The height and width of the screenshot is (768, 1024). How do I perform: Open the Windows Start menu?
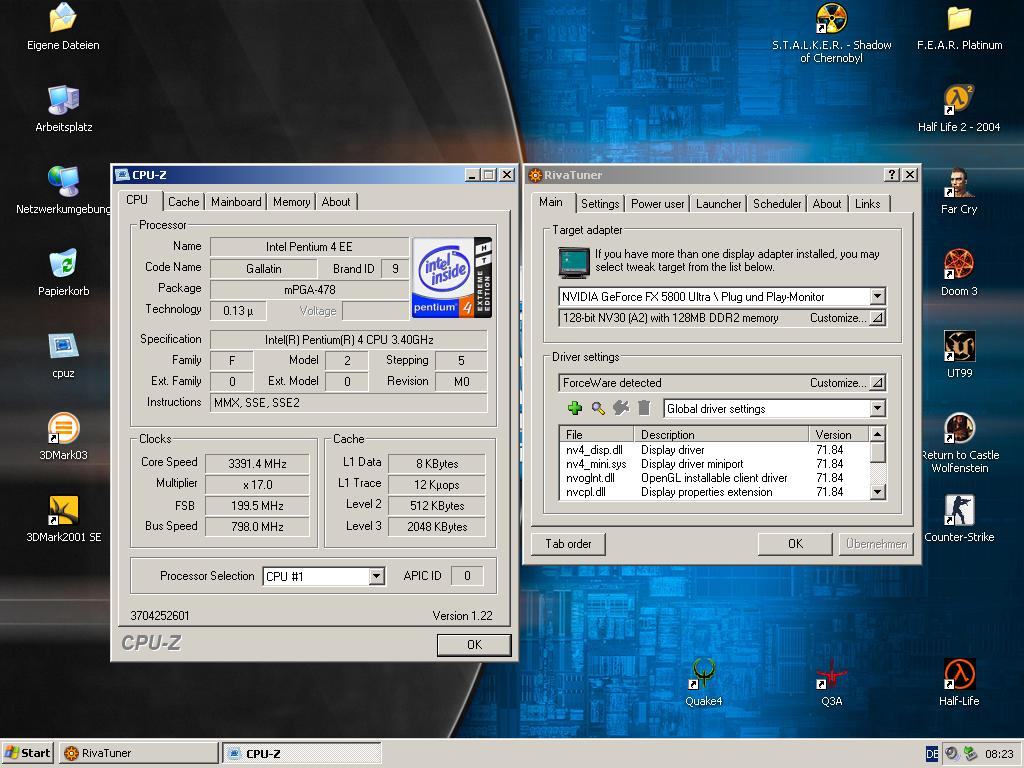click(x=27, y=753)
